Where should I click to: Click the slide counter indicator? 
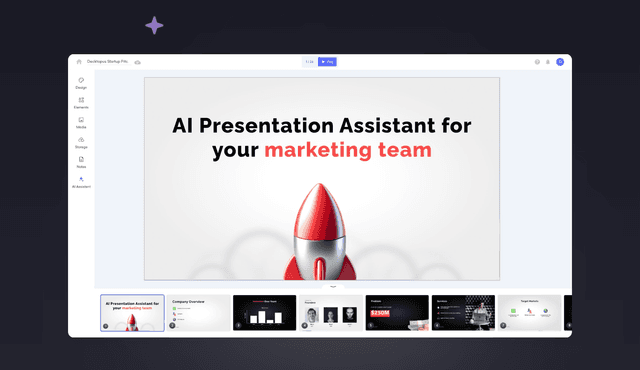[x=310, y=62]
